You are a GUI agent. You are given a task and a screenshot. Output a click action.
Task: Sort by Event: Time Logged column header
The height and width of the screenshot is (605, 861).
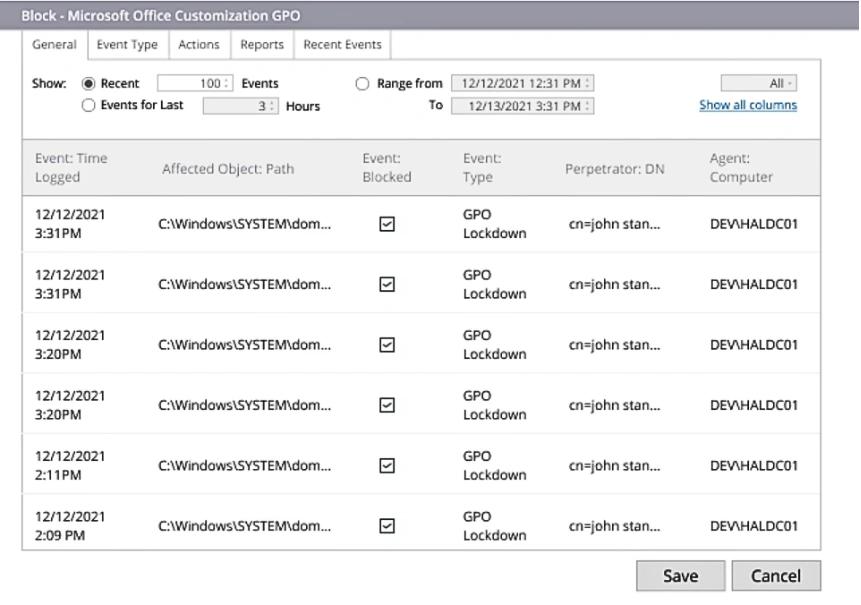[x=71, y=167]
